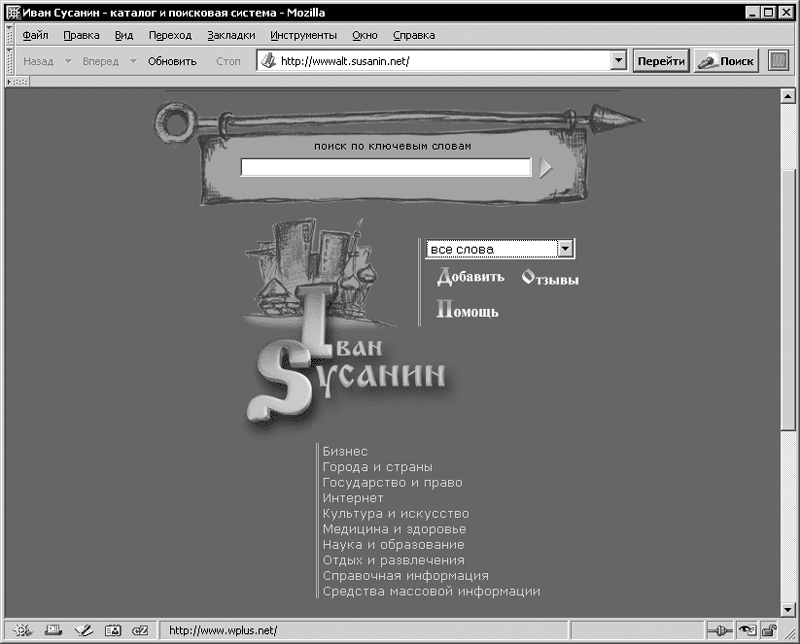The image size is (800, 644).
Task: Click the status bar URL text http://www.wplus.net/
Action: click(223, 631)
